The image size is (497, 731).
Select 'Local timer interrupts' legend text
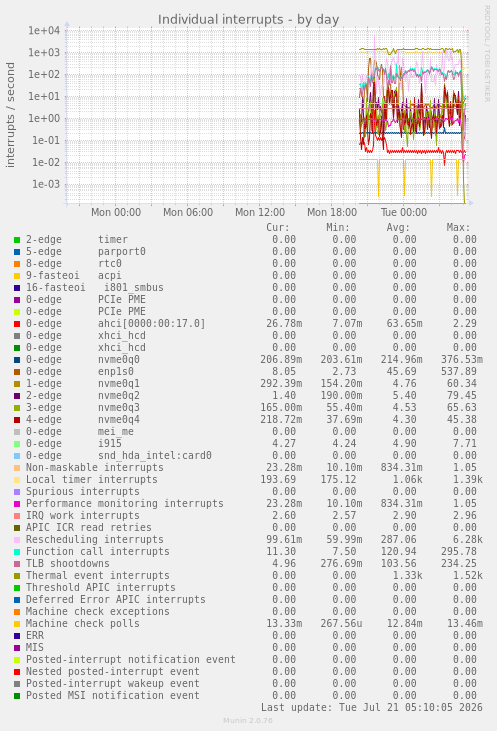[x=92, y=480]
